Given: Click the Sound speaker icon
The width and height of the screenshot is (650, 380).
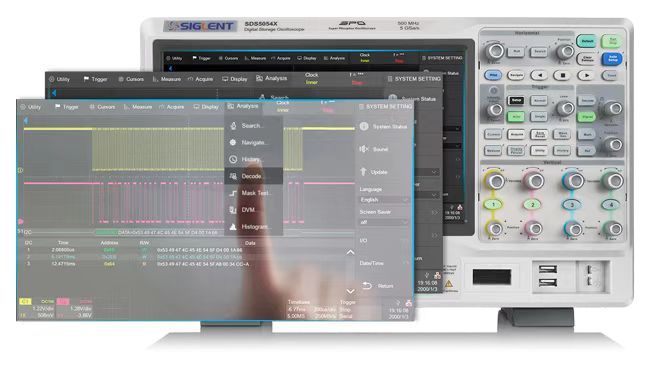Looking at the screenshot, I should 364,149.
